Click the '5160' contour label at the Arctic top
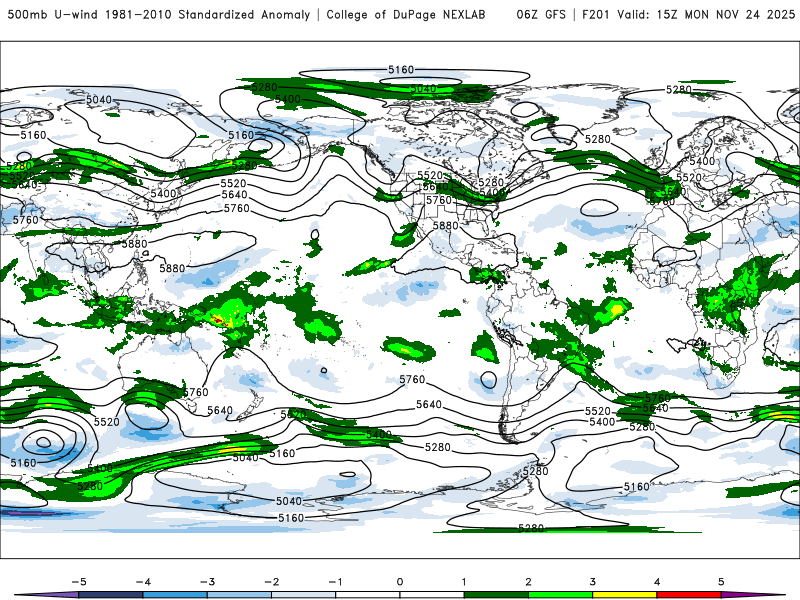The width and height of the screenshot is (800, 600). pos(401,70)
